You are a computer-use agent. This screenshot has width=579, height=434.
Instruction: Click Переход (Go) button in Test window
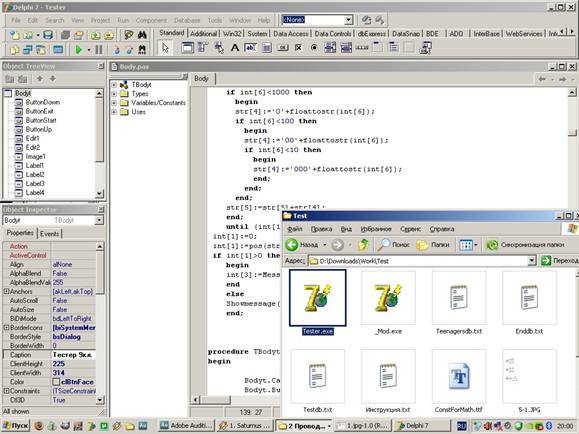click(559, 261)
